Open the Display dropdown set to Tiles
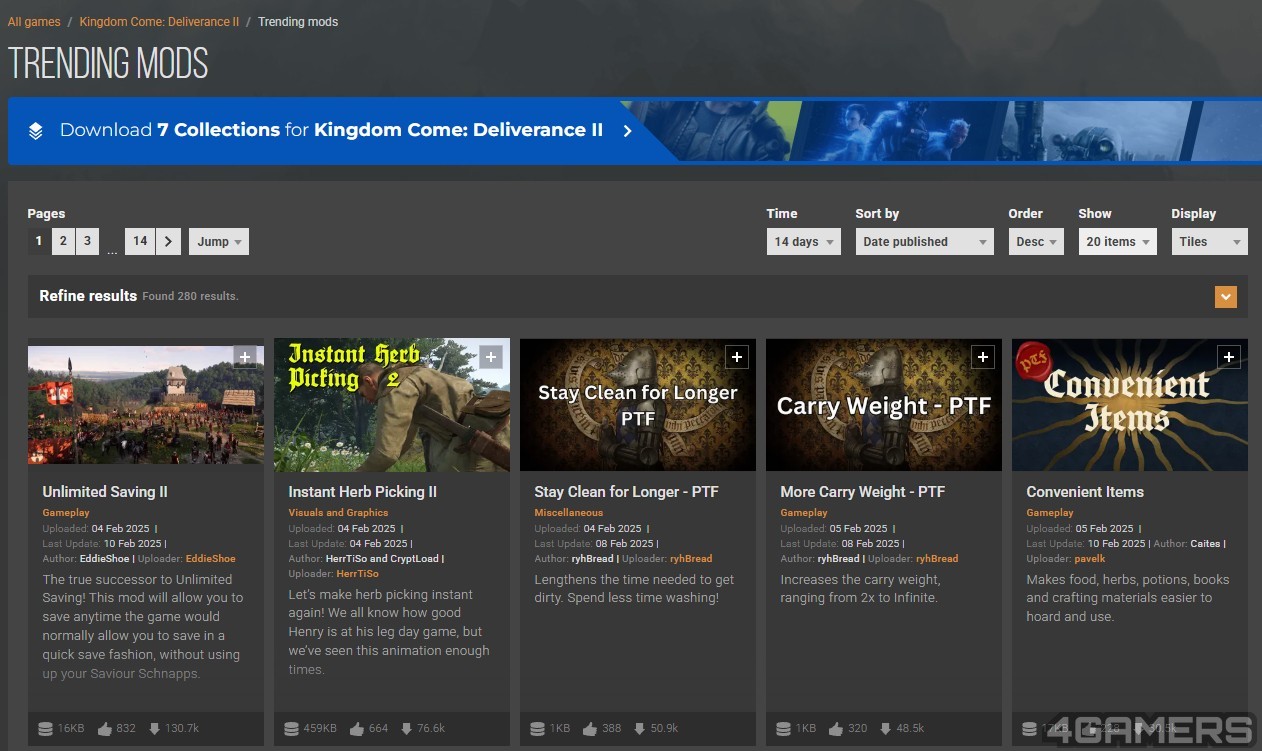 pos(1209,241)
